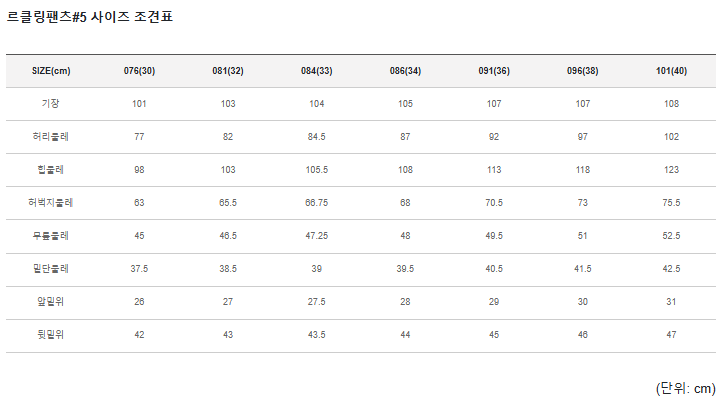Click the 086(34) size column header
721x400 pixels.
(x=405, y=71)
